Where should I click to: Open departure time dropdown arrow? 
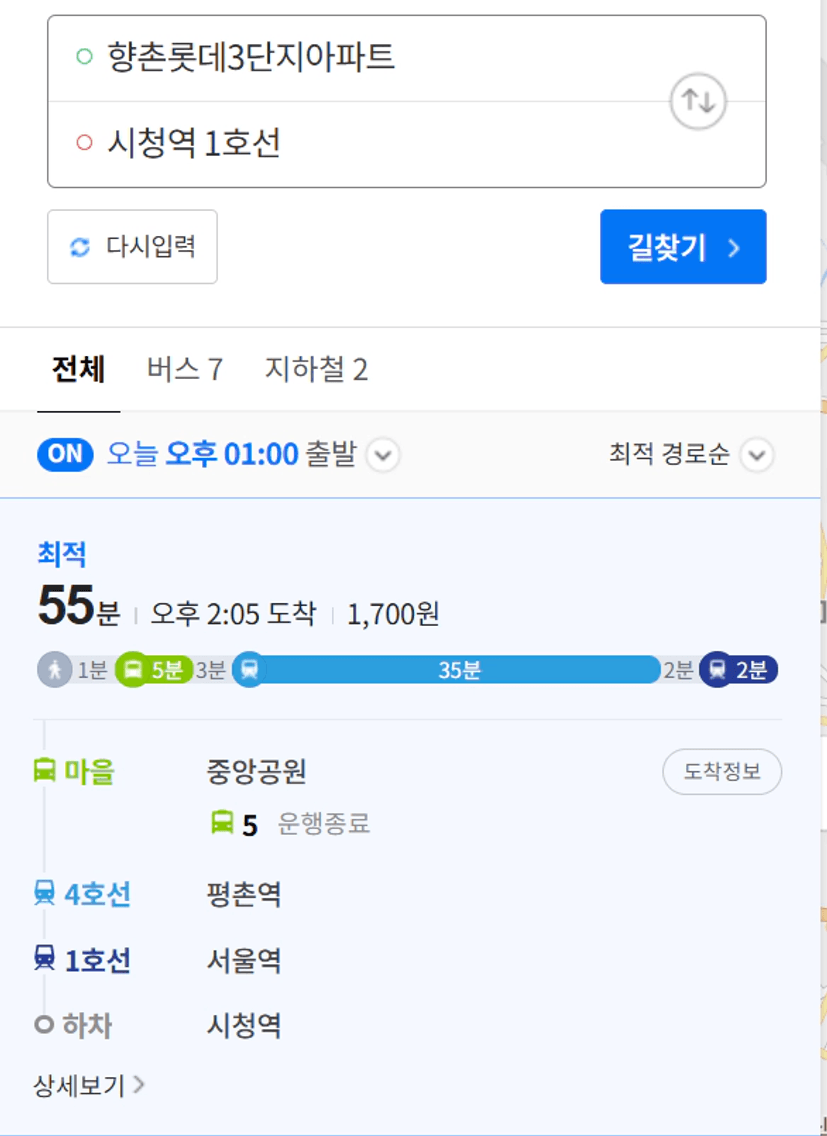click(x=383, y=455)
